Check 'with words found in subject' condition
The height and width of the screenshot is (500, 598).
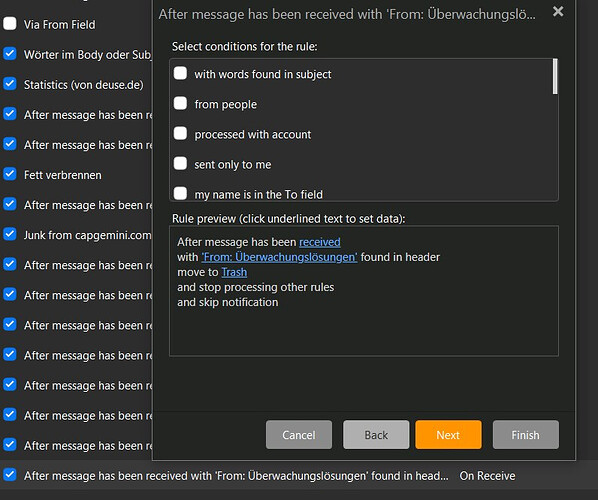coord(180,73)
